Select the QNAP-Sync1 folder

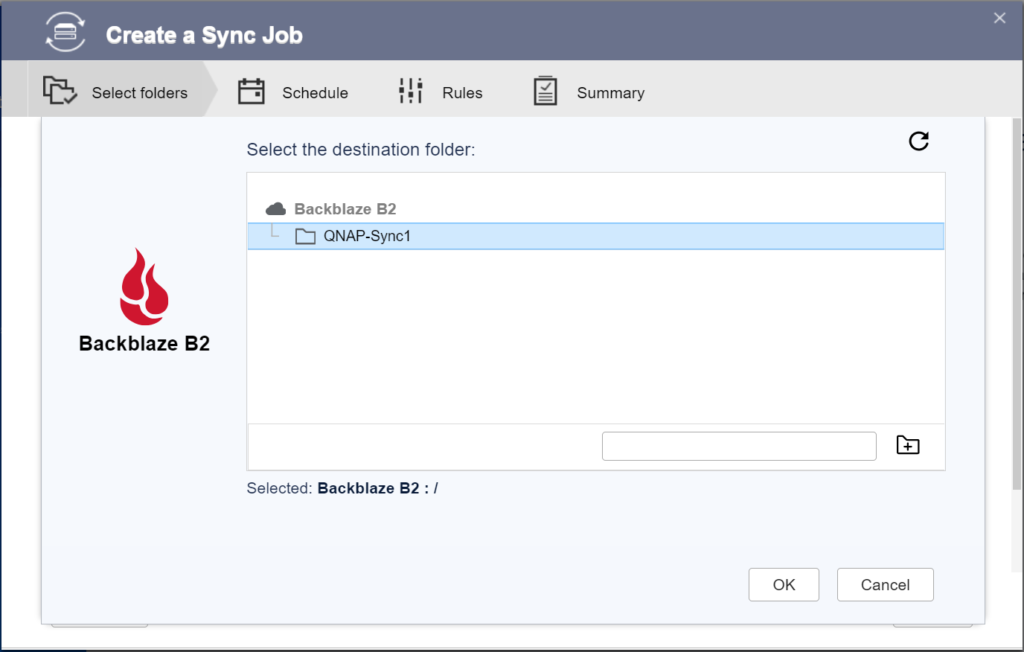pyautogui.click(x=596, y=236)
